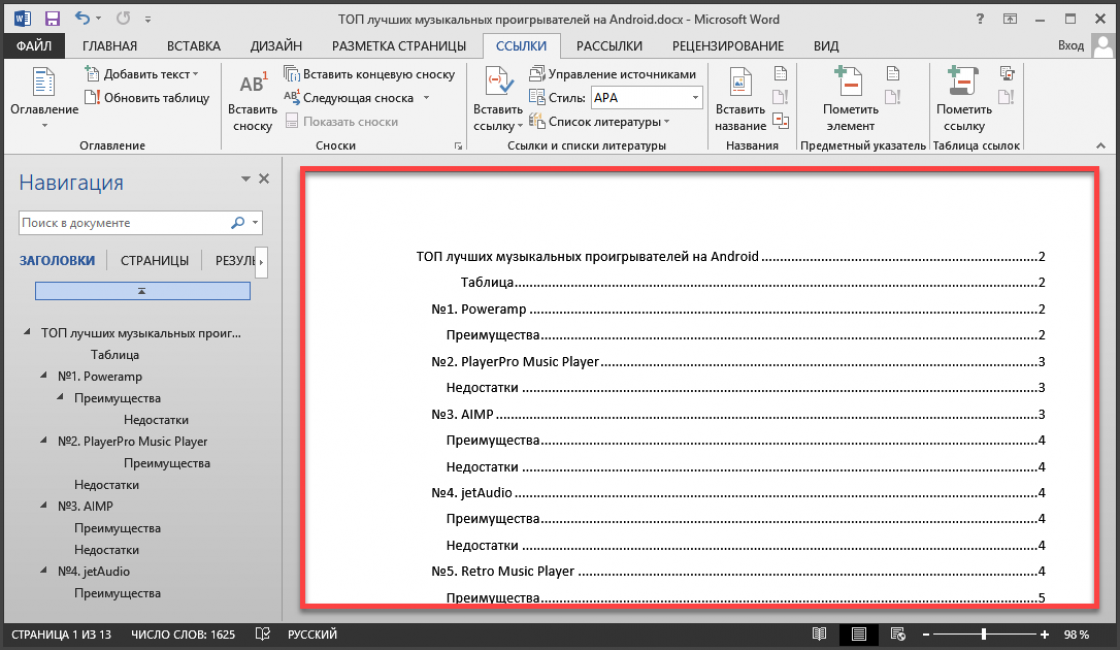The image size is (1120, 650).
Task: Open the Стиль APA combo box
Action: pyautogui.click(x=646, y=98)
